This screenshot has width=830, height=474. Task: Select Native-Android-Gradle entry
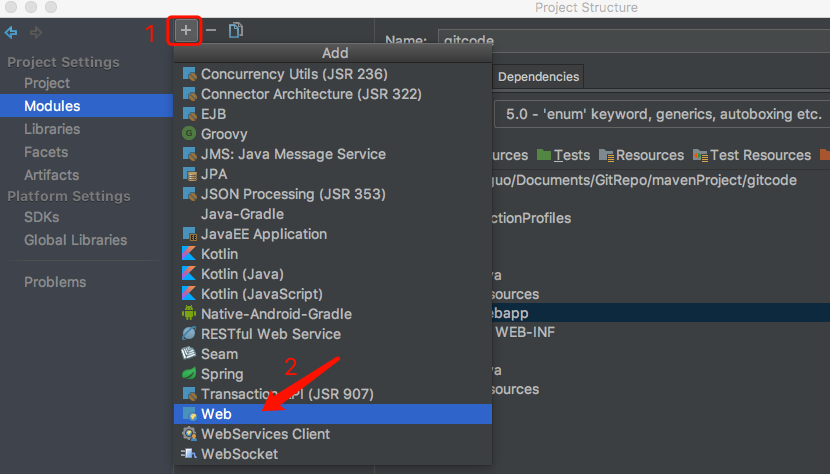tap(333, 314)
